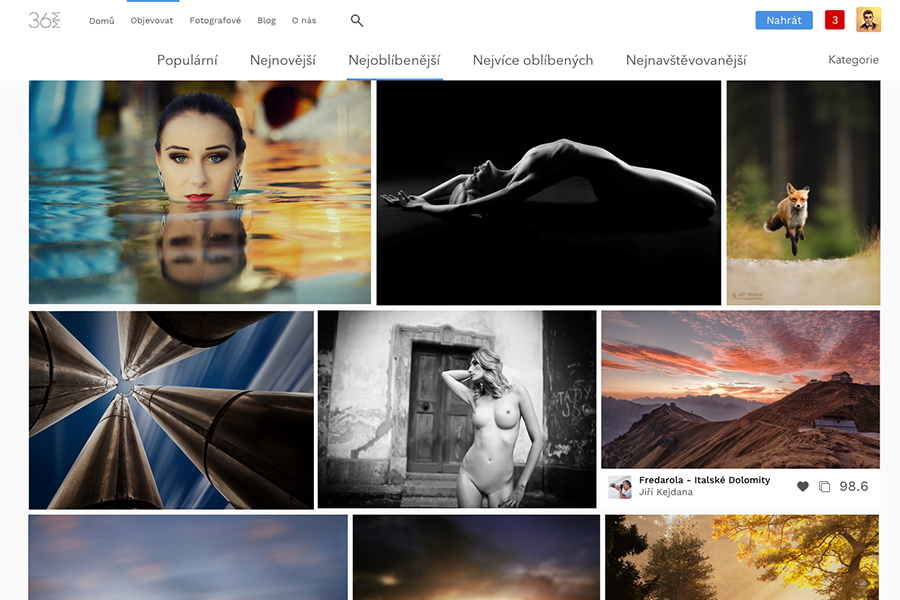The height and width of the screenshot is (600, 900).
Task: Expand the Kategorie filter
Action: tap(853, 60)
